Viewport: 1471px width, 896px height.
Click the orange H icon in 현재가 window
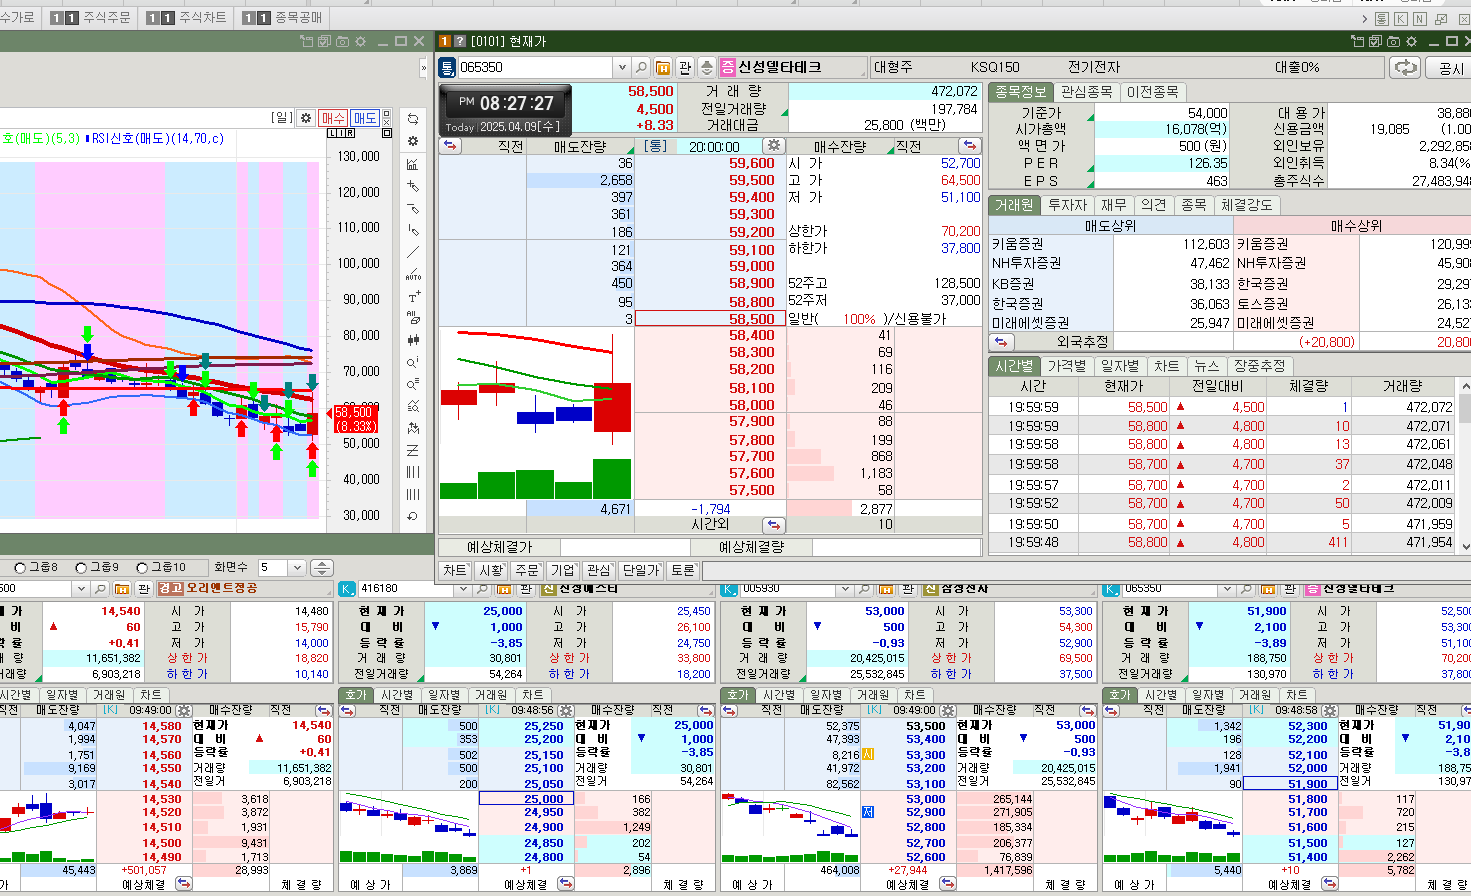click(663, 67)
